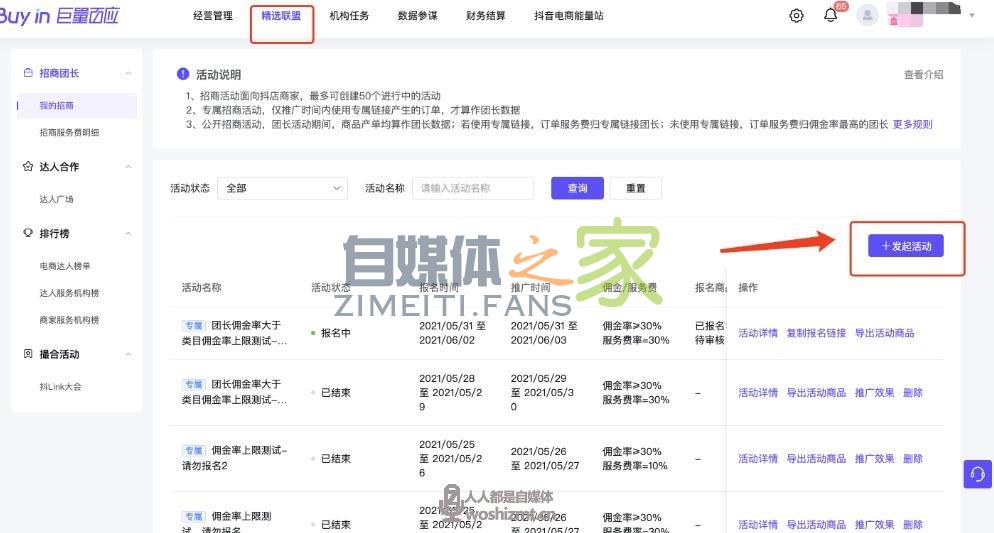994x533 pixels.
Task: Open 活动详情 for the 报名中 activity
Action: coord(758,333)
